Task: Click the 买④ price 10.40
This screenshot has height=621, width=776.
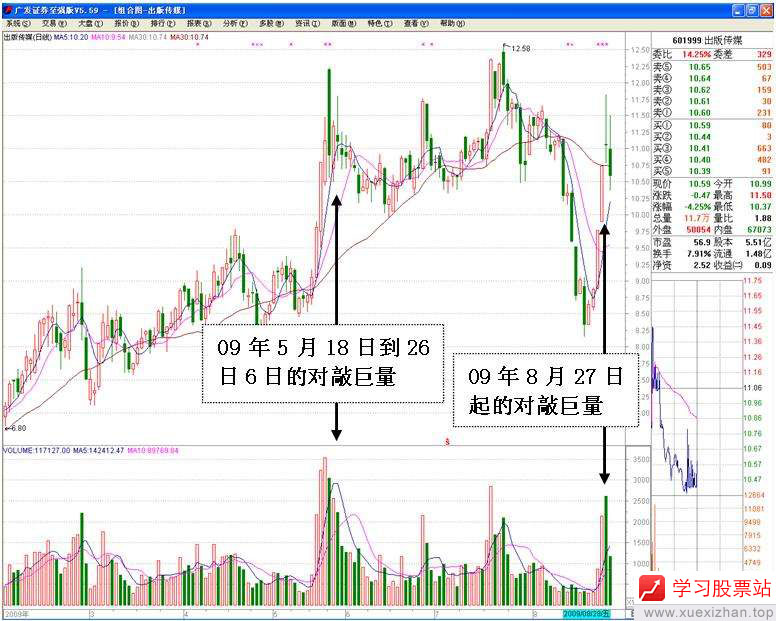Action: [700, 160]
